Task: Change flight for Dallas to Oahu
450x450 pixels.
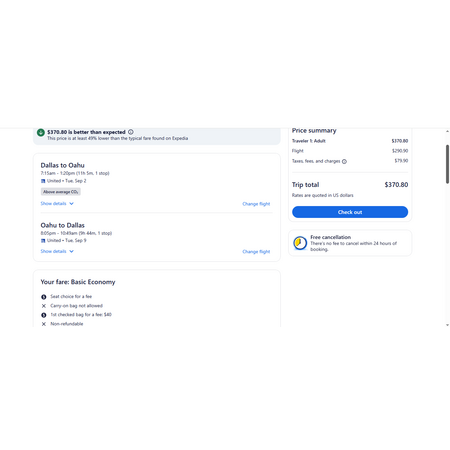Action: (256, 204)
